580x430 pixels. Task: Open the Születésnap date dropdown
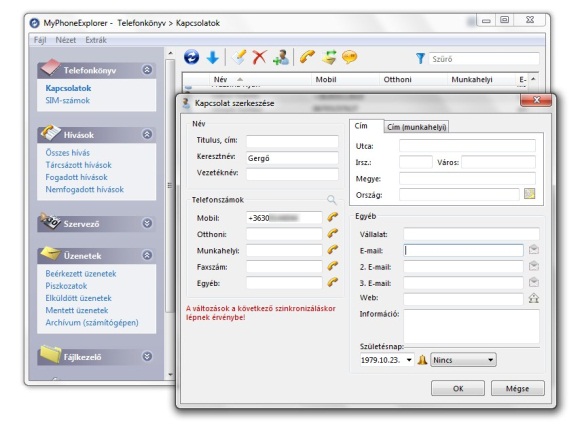tap(409, 360)
